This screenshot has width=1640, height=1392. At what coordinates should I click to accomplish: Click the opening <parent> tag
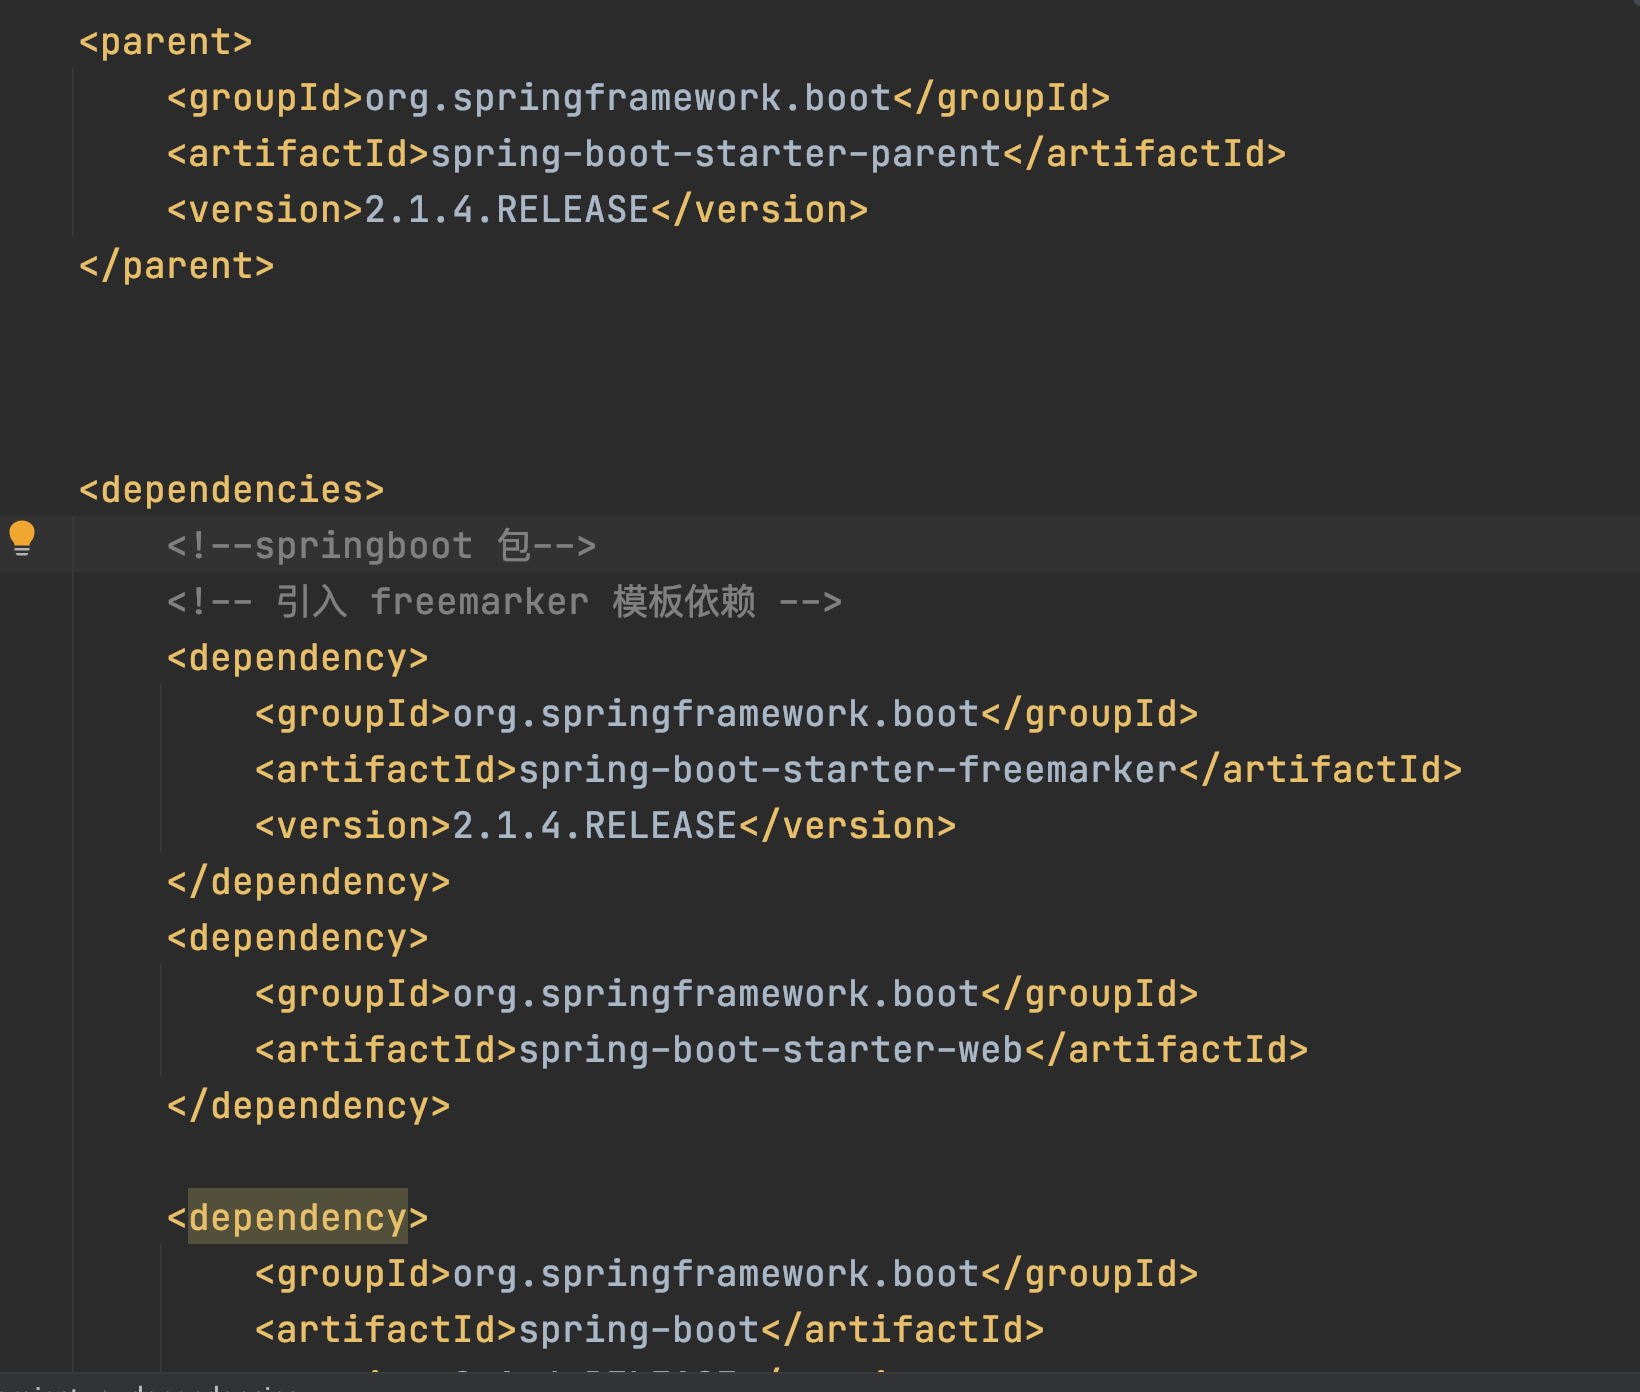166,42
